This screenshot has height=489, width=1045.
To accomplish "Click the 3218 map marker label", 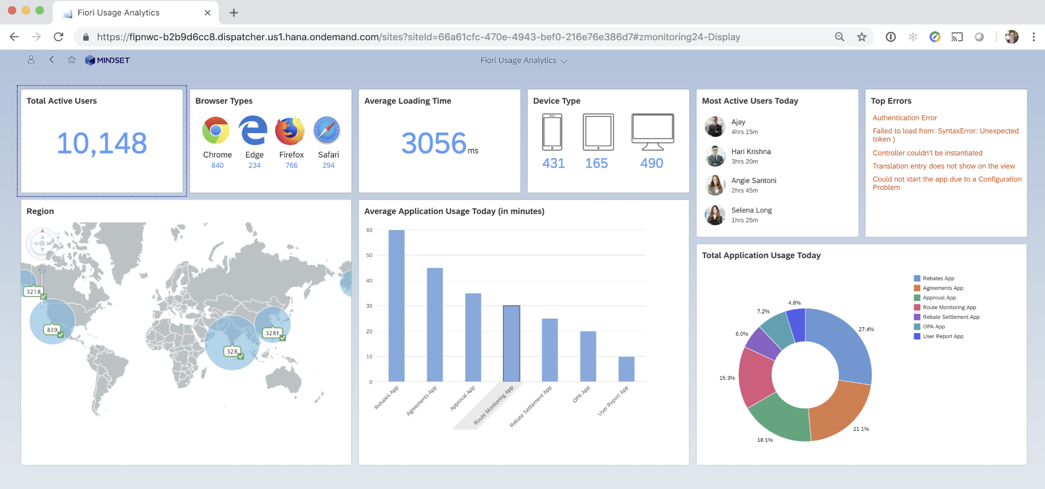I will [33, 291].
